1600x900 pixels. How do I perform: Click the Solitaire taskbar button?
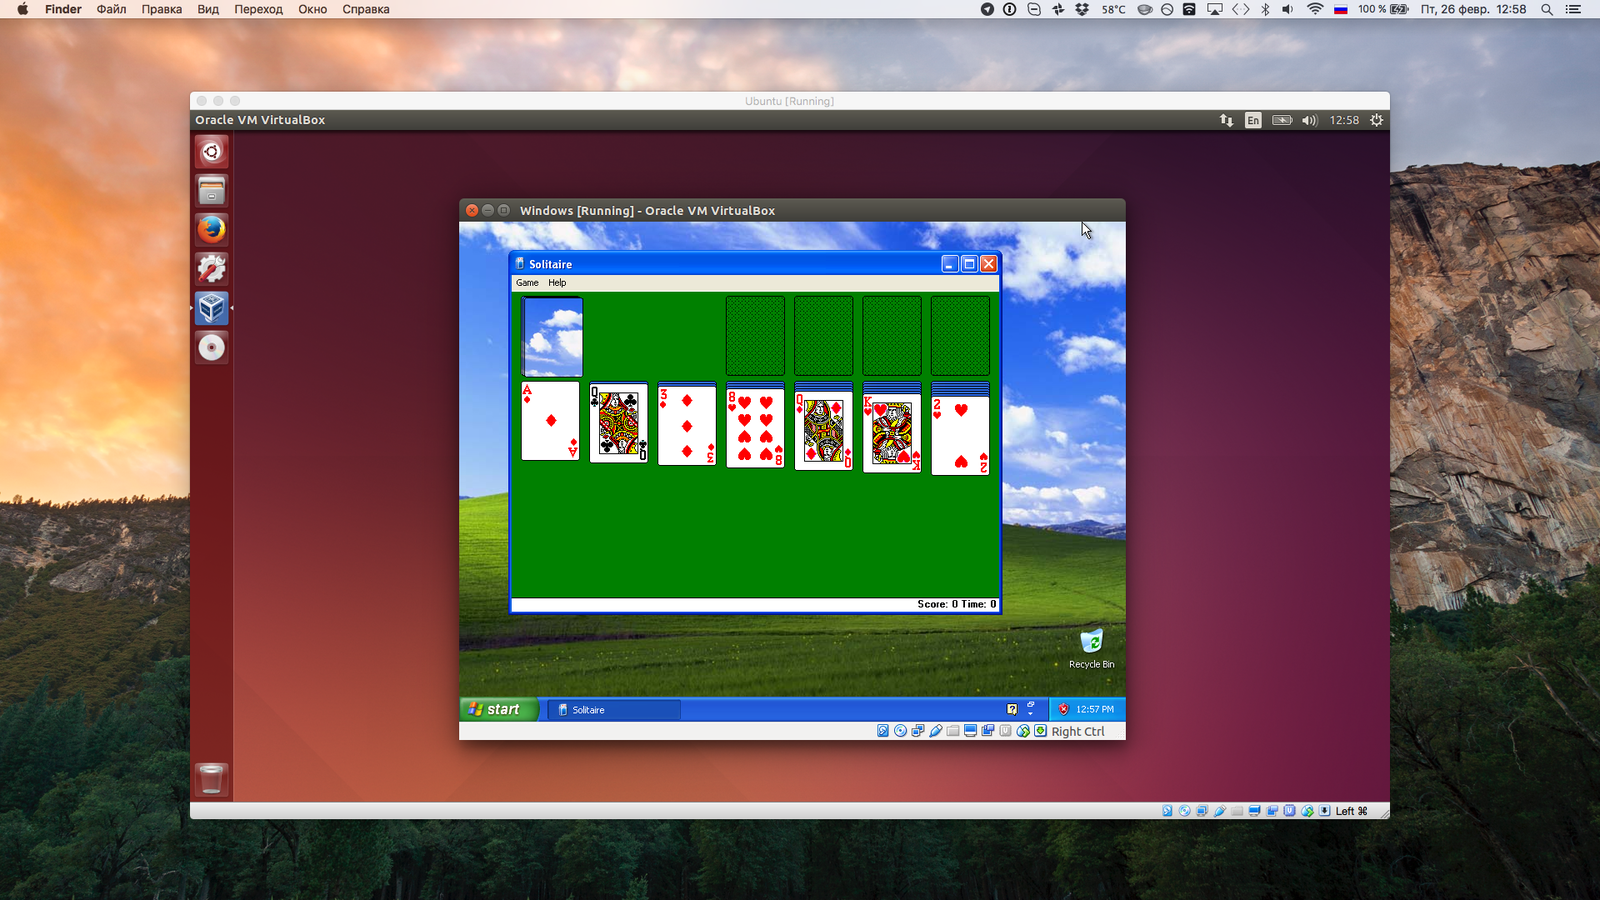[614, 710]
